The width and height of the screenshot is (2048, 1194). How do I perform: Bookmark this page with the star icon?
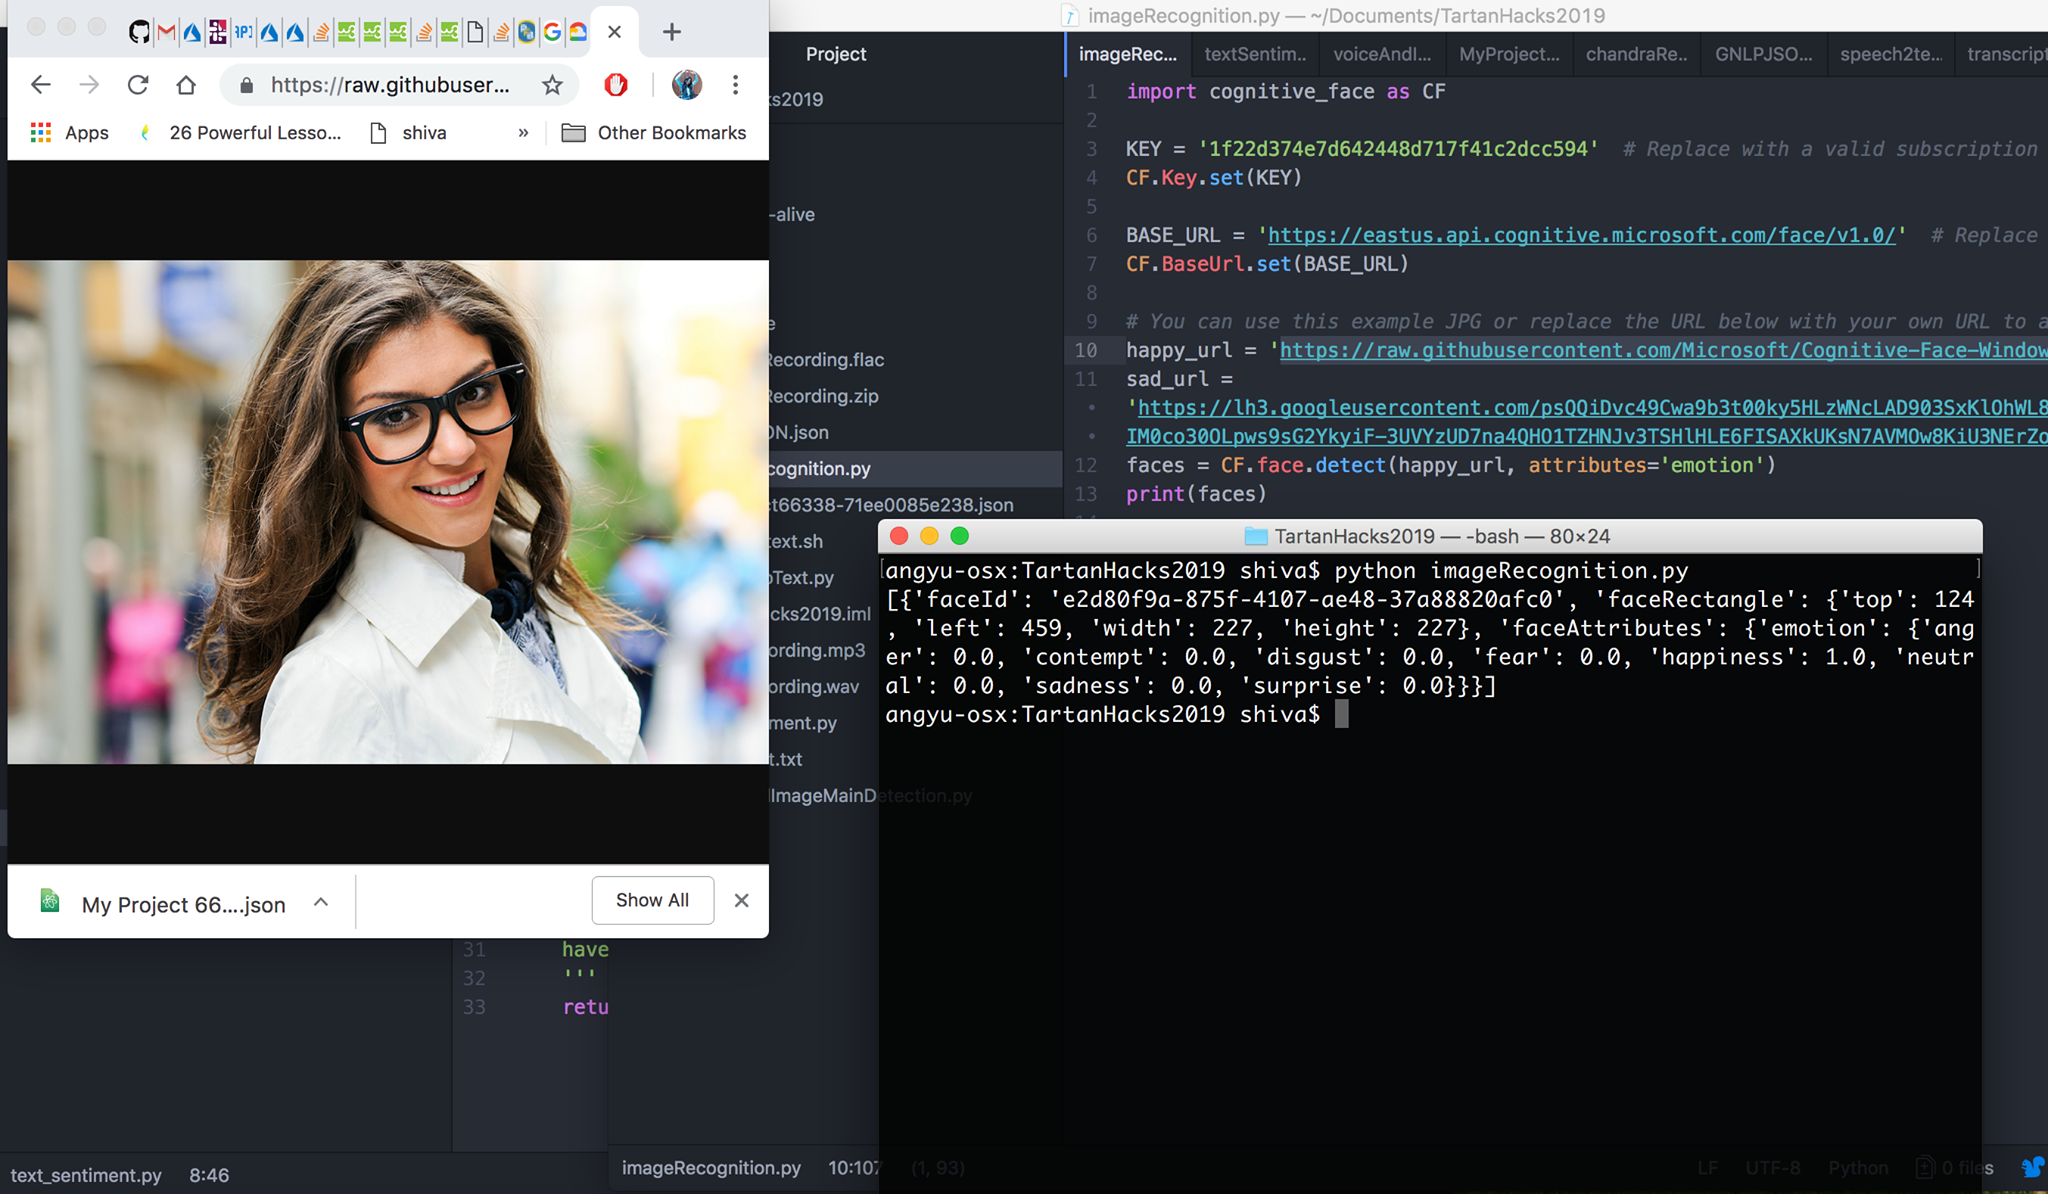(552, 85)
